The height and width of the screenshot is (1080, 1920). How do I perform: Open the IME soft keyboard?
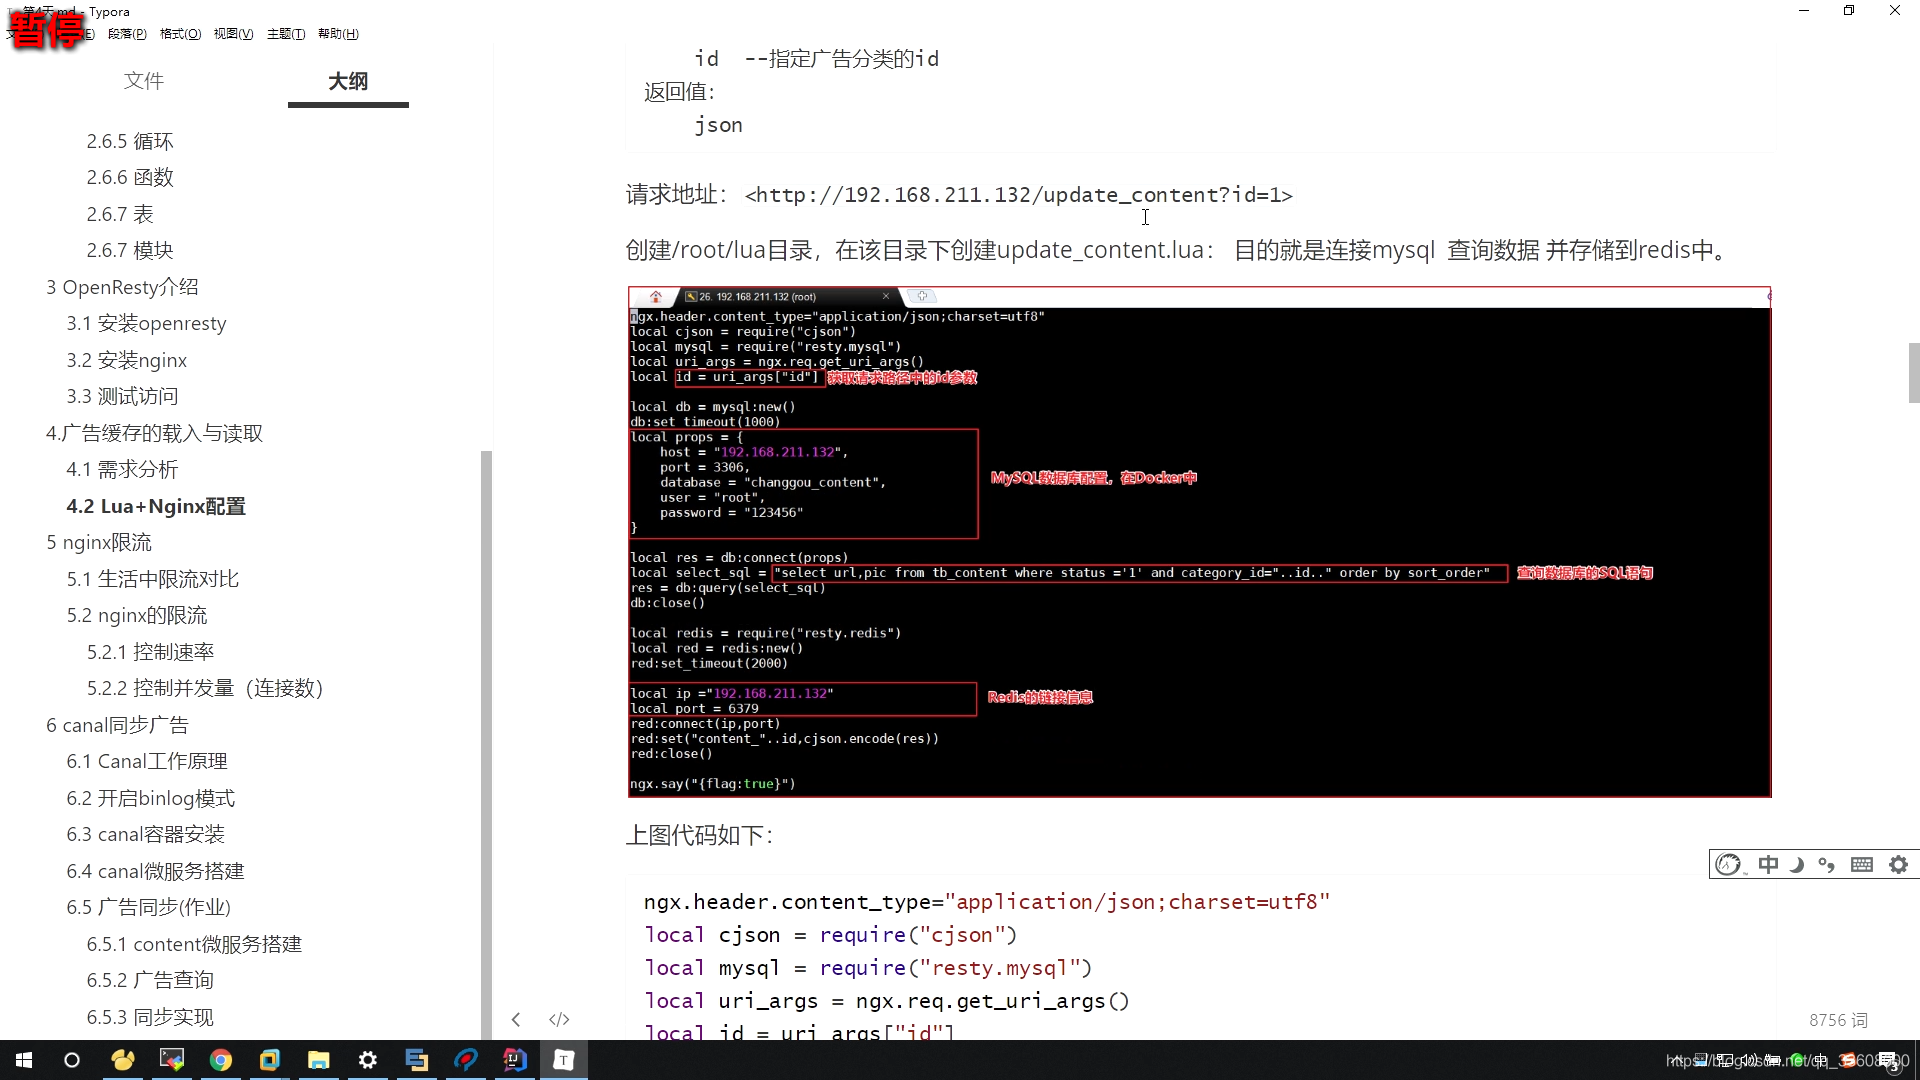(x=1862, y=864)
